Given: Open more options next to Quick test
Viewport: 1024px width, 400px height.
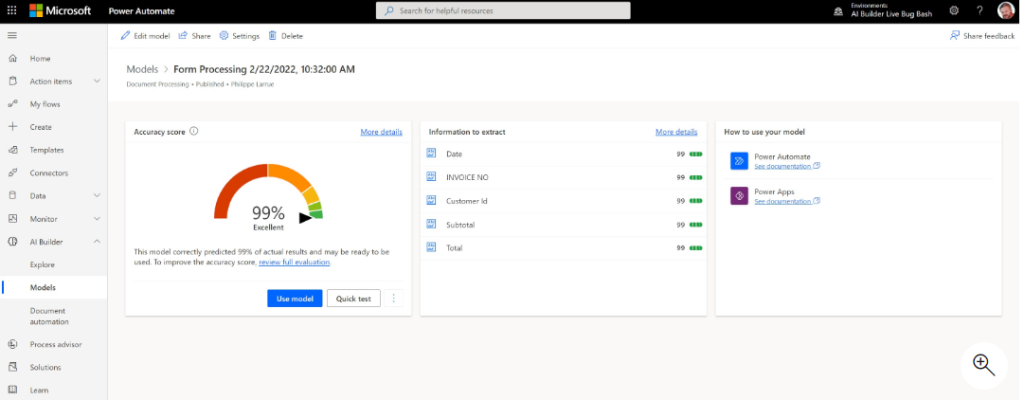Looking at the screenshot, I should (393, 298).
